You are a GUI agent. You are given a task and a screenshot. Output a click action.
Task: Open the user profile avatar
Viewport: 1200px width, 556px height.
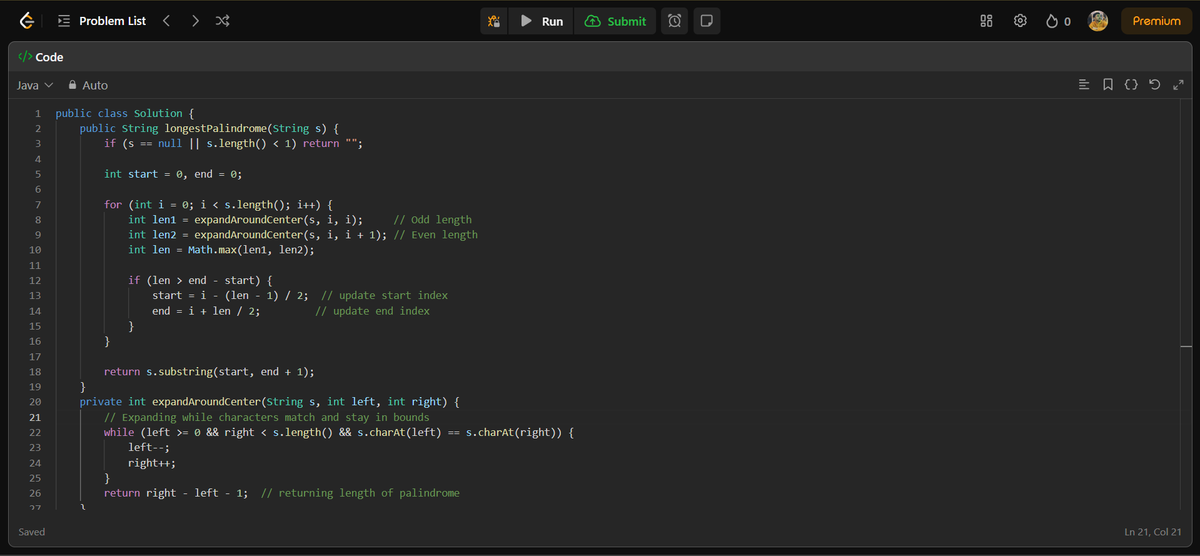1098,21
